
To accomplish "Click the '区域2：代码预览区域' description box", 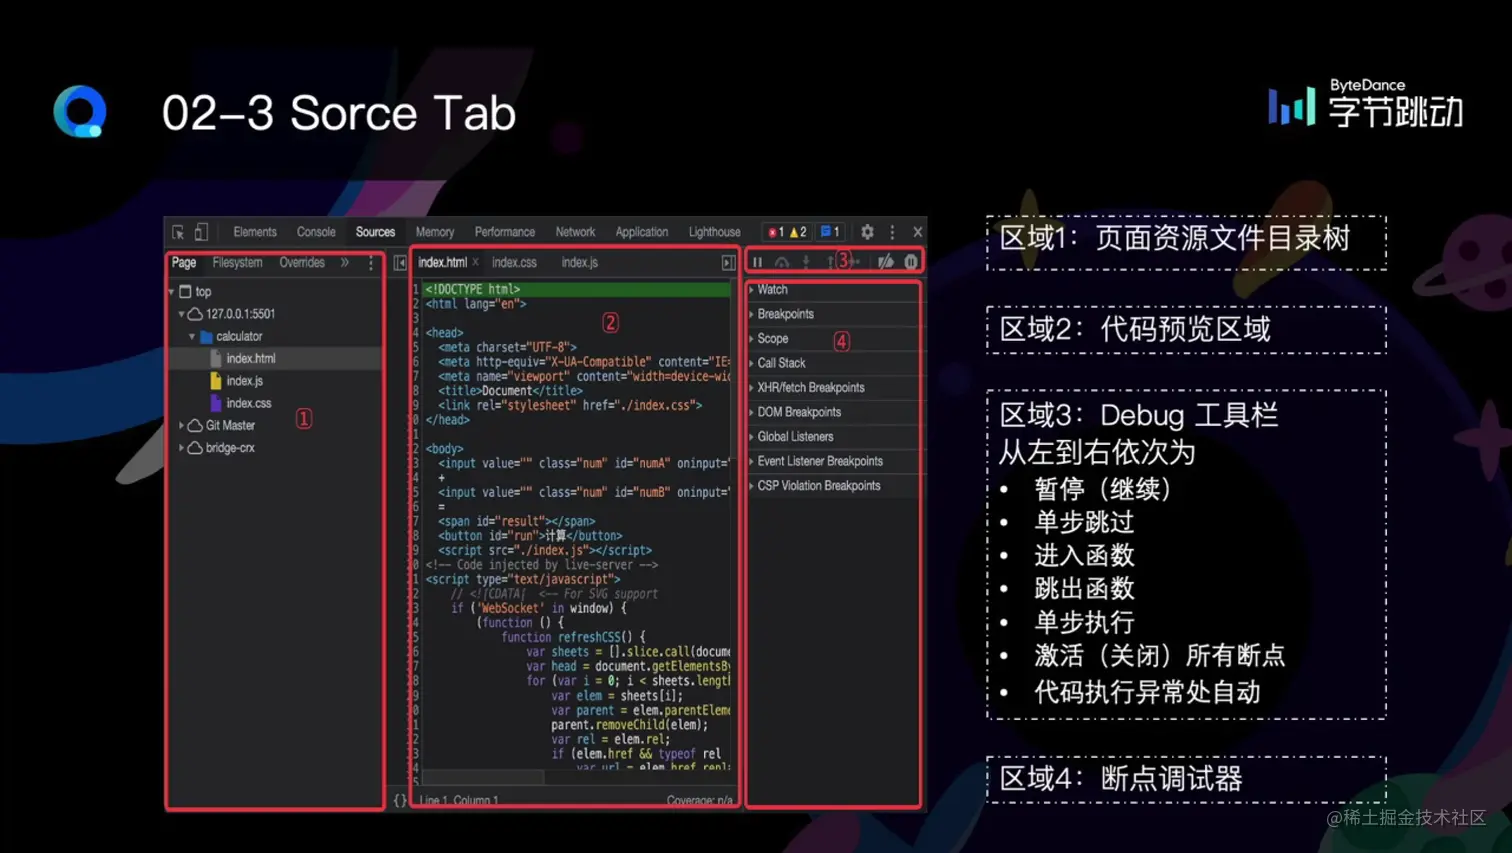I will 1186,330.
